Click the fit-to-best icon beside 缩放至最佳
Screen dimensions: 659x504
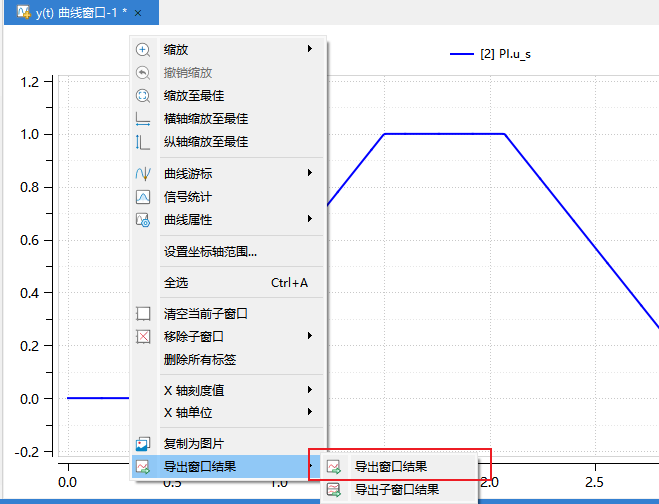(x=143, y=96)
